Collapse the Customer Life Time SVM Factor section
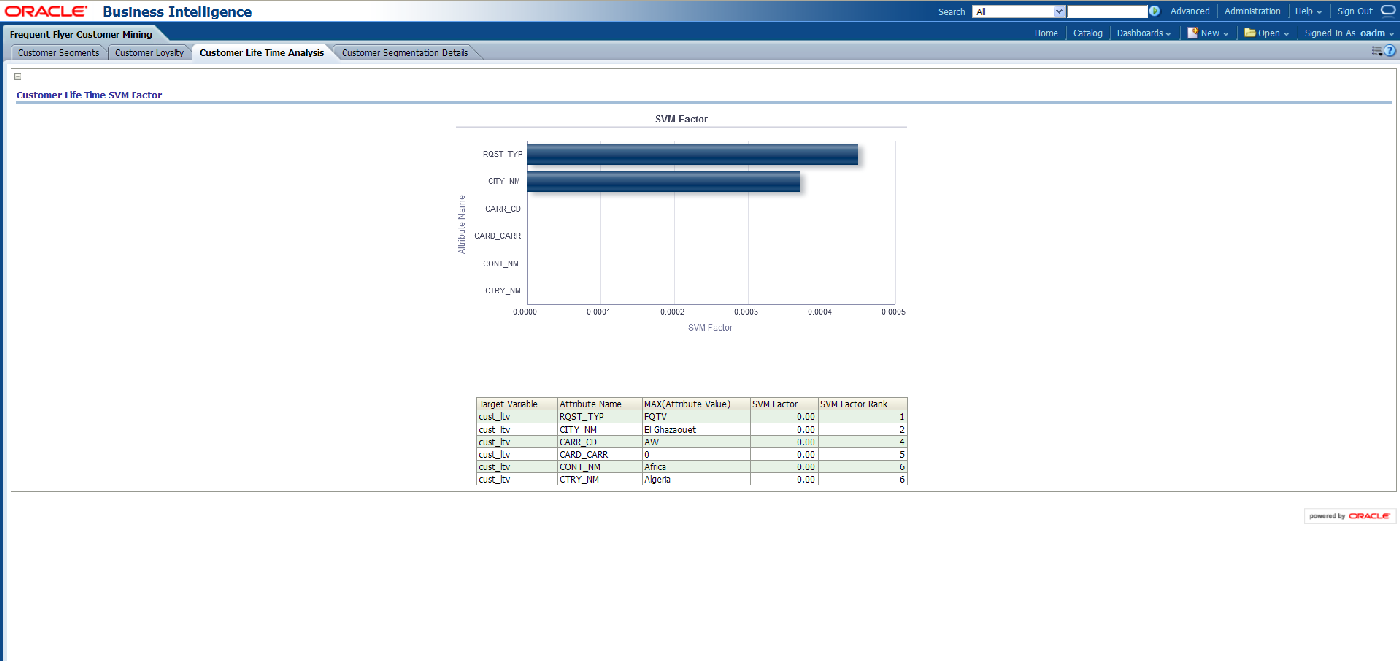1400x661 pixels. coord(17,76)
